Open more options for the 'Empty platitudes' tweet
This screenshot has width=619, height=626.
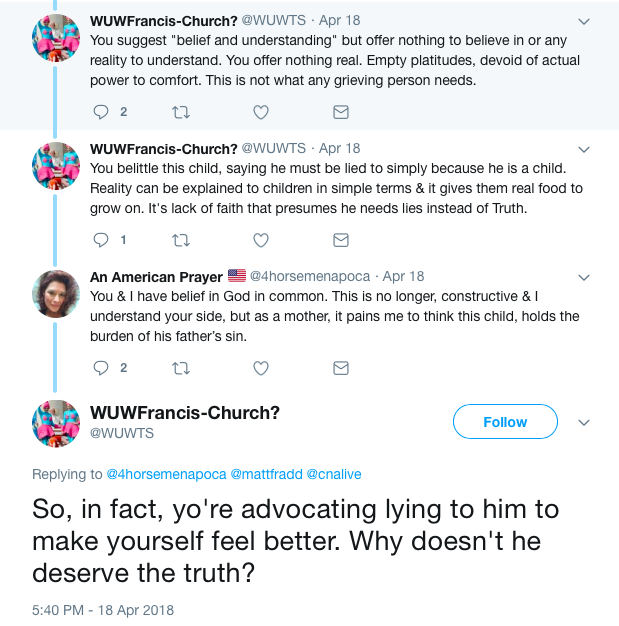(584, 21)
